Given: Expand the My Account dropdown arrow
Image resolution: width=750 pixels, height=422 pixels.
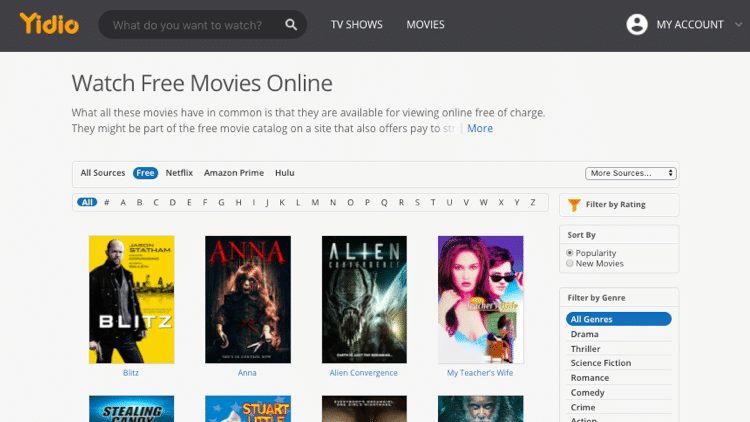Looking at the screenshot, I should pyautogui.click(x=739, y=24).
